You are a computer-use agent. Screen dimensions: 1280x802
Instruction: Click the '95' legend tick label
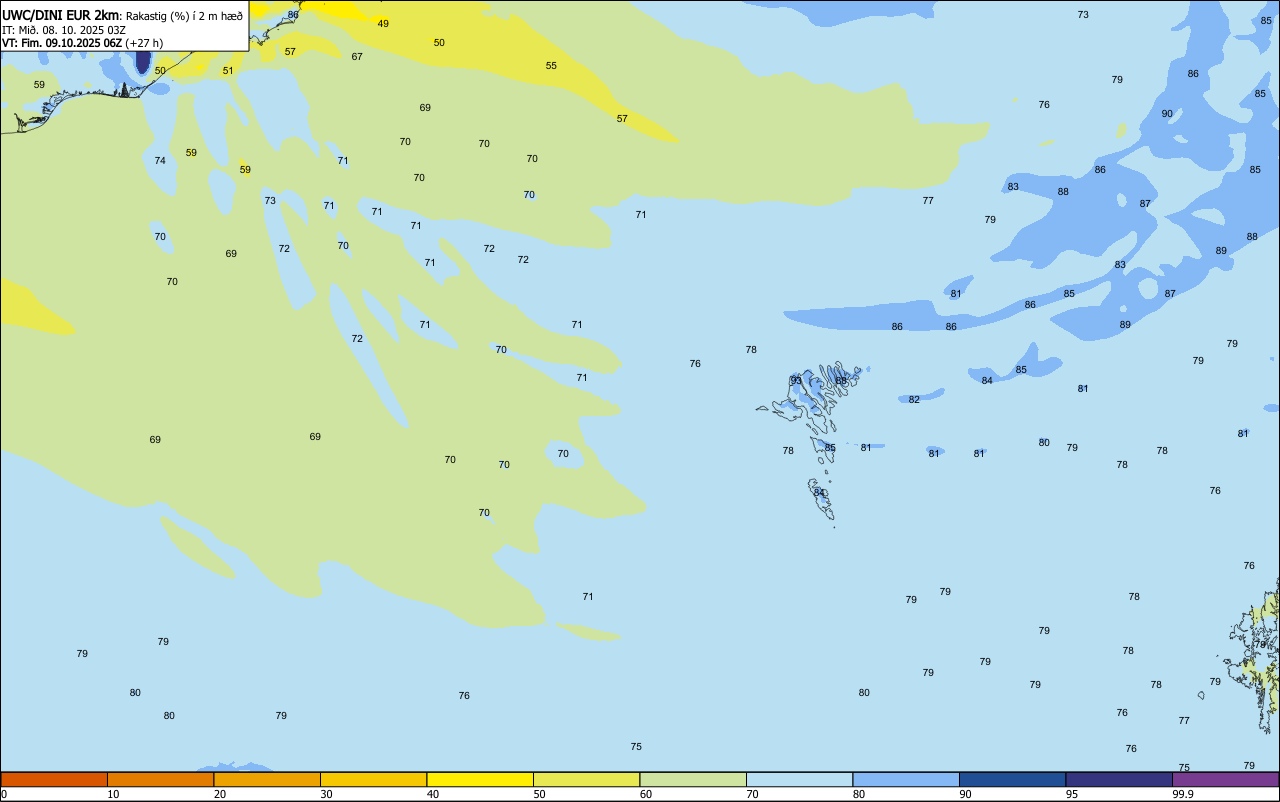1072,794
